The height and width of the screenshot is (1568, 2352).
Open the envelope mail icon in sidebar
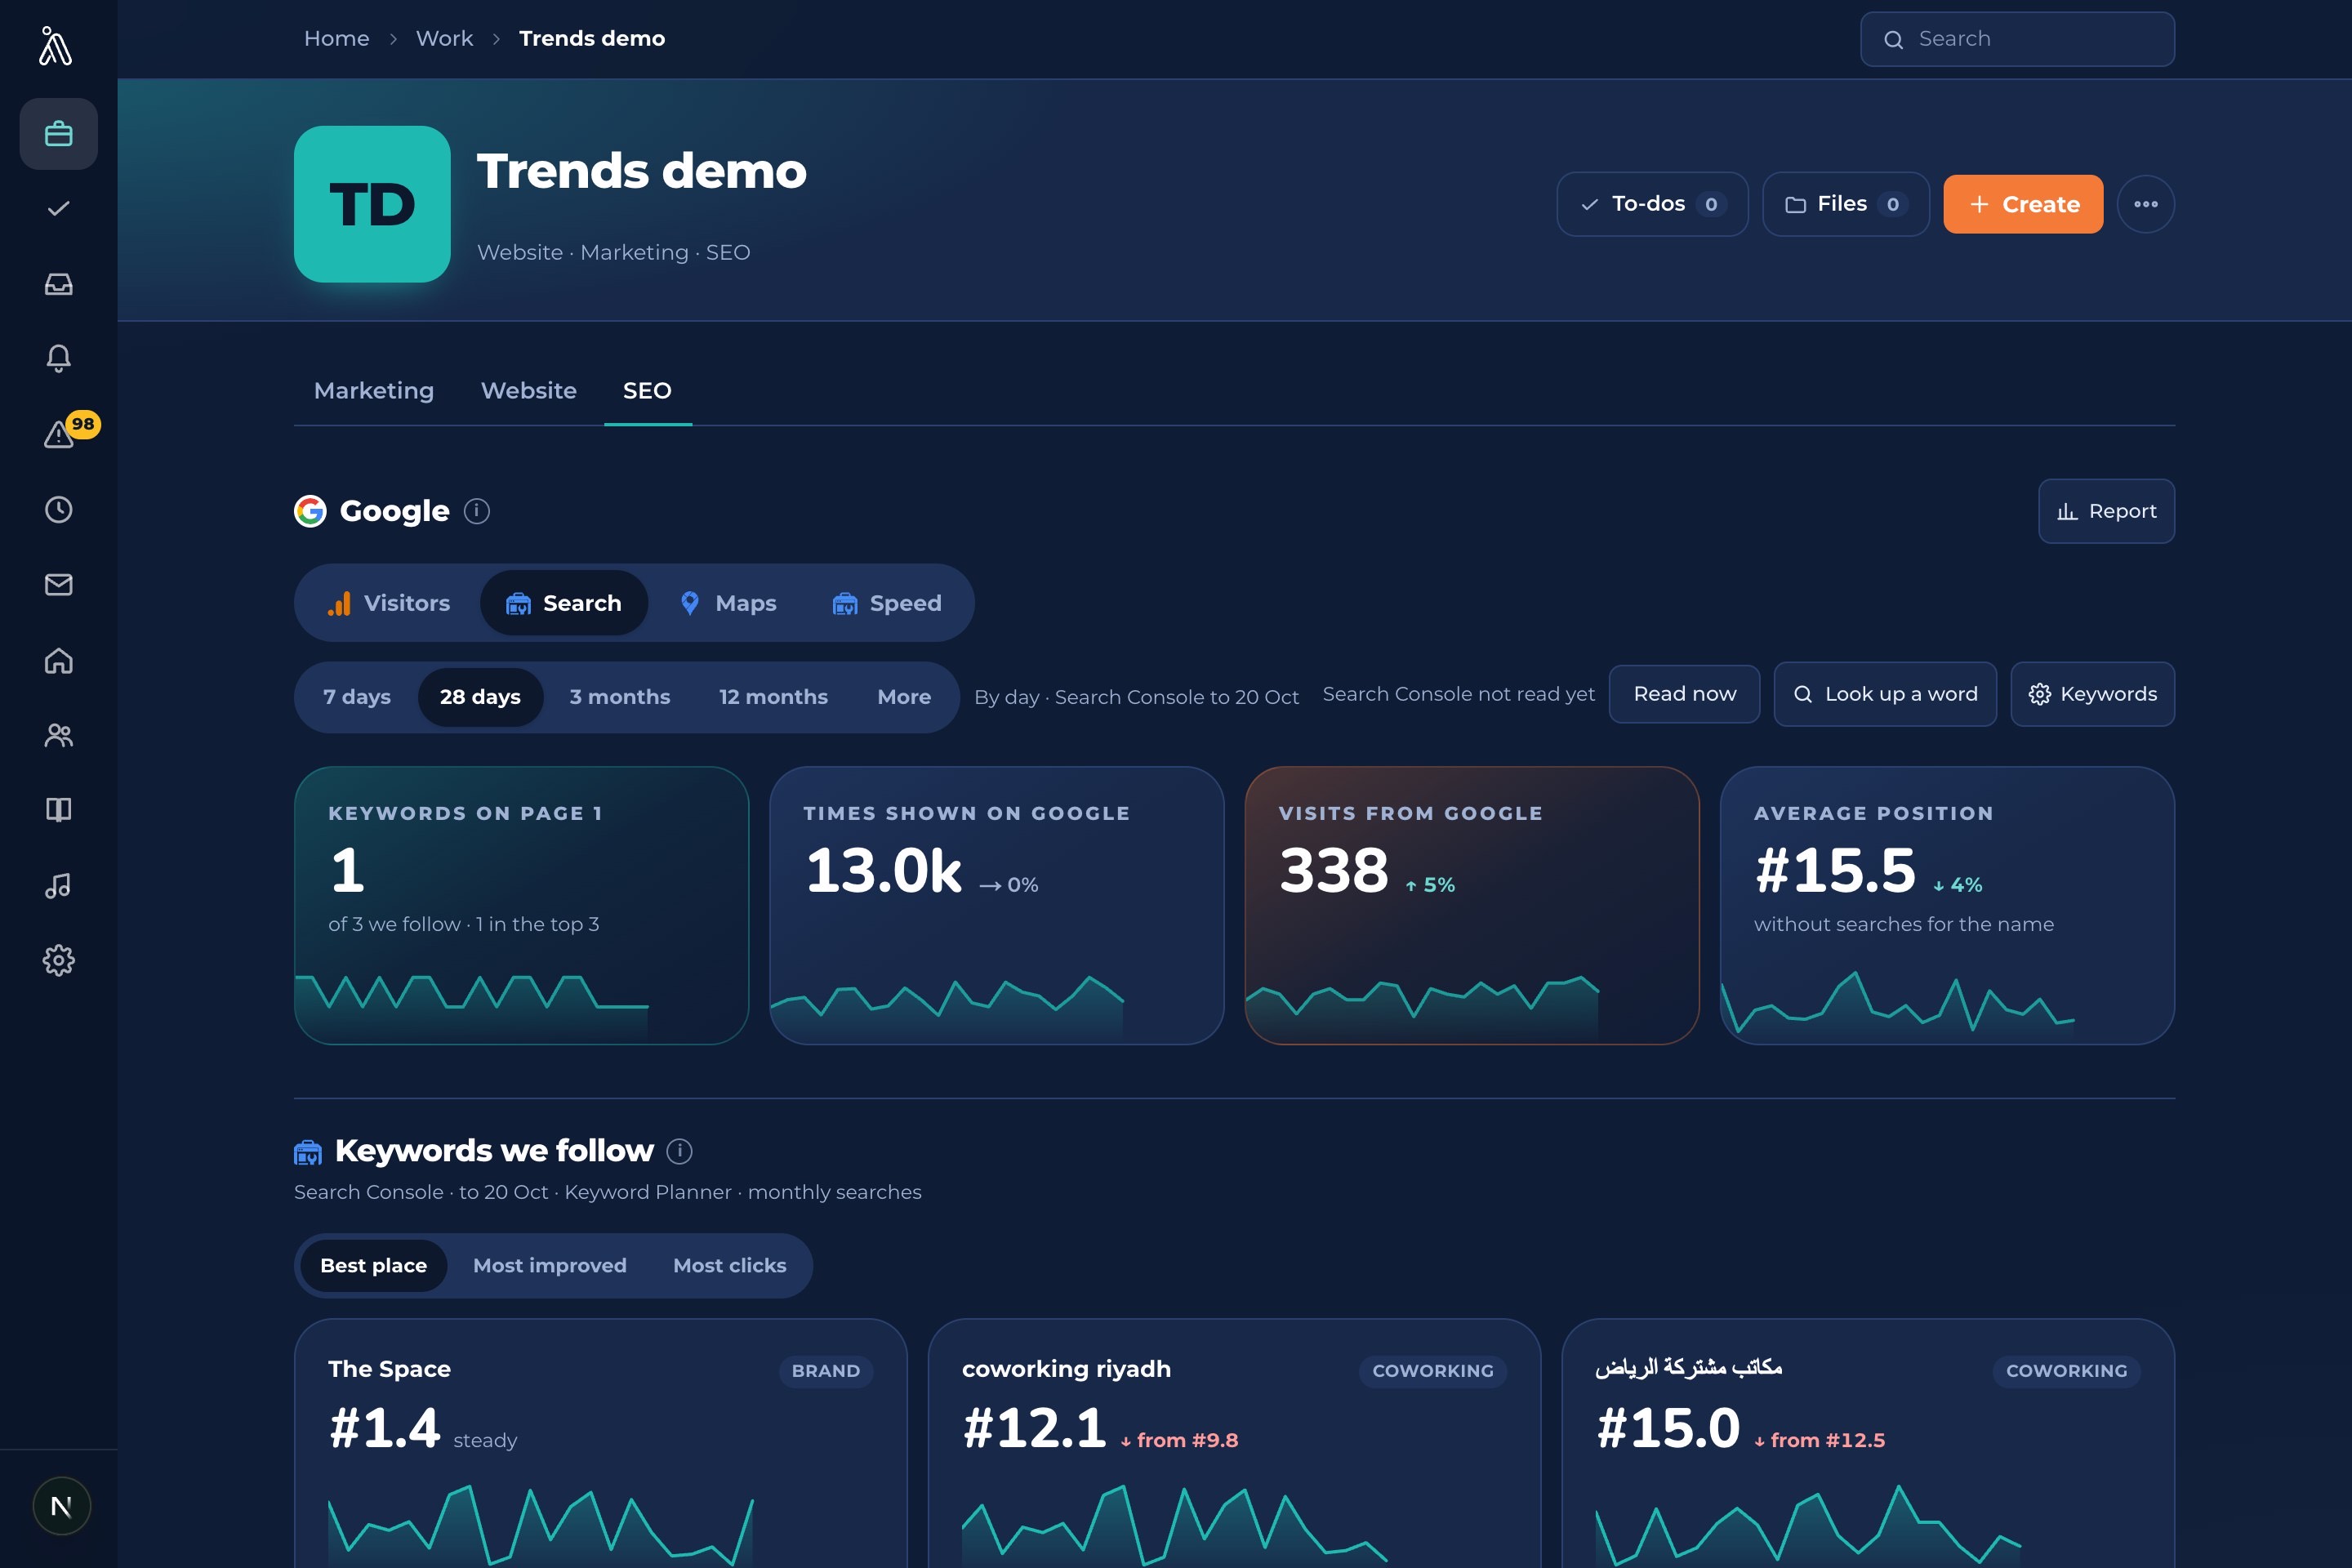[58, 584]
